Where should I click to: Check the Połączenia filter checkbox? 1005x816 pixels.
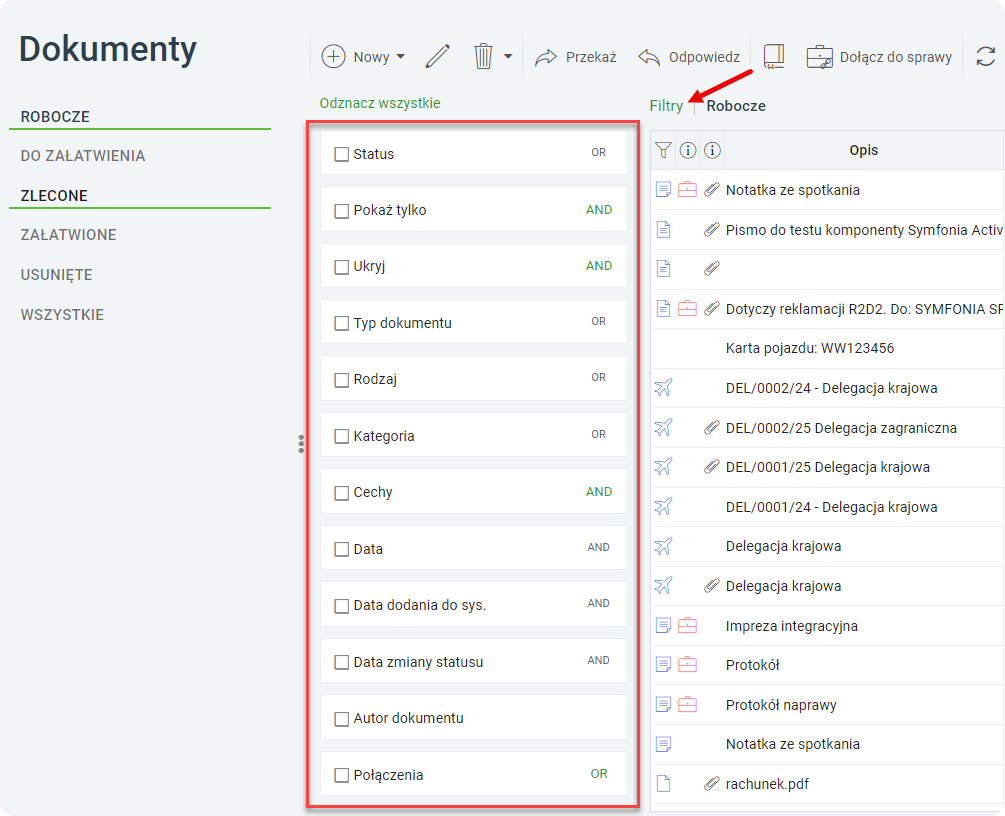pyautogui.click(x=342, y=775)
